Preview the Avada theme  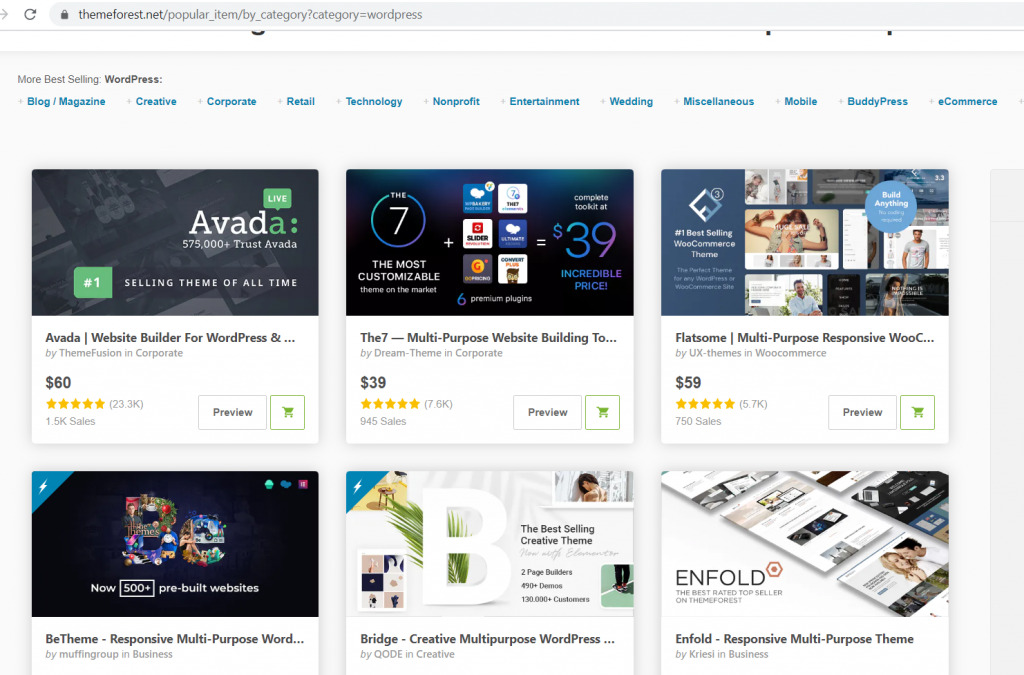click(232, 413)
